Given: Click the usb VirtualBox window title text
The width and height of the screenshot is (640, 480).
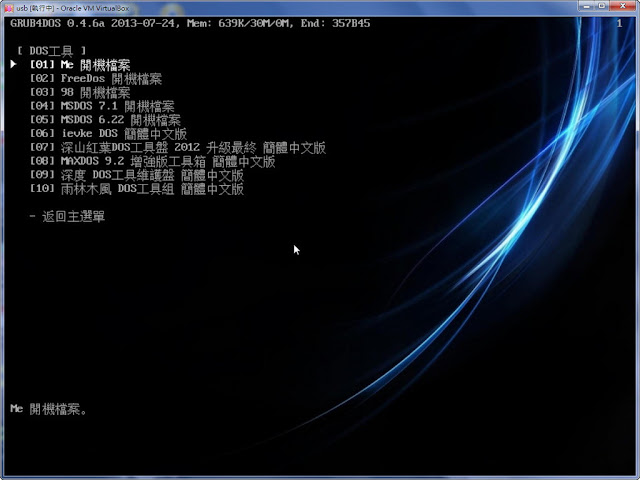Looking at the screenshot, I should (x=73, y=8).
